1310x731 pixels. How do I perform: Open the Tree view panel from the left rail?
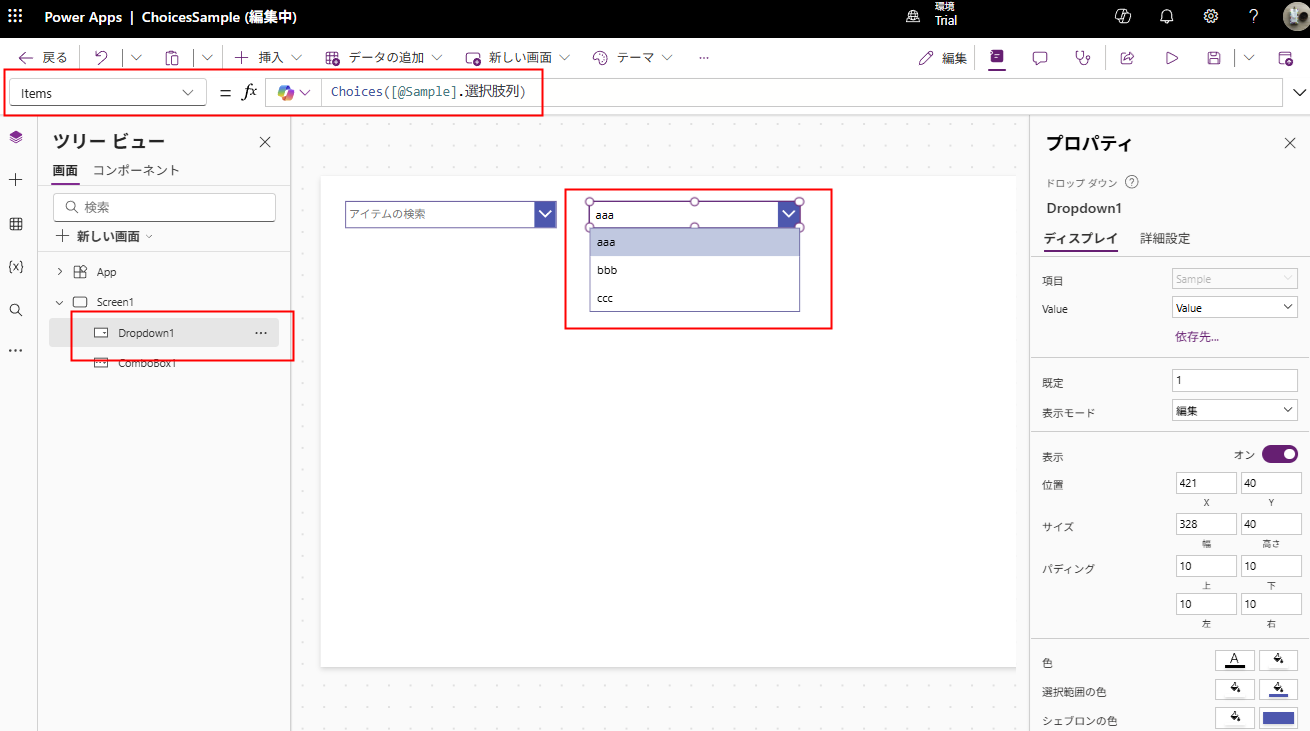coord(14,136)
